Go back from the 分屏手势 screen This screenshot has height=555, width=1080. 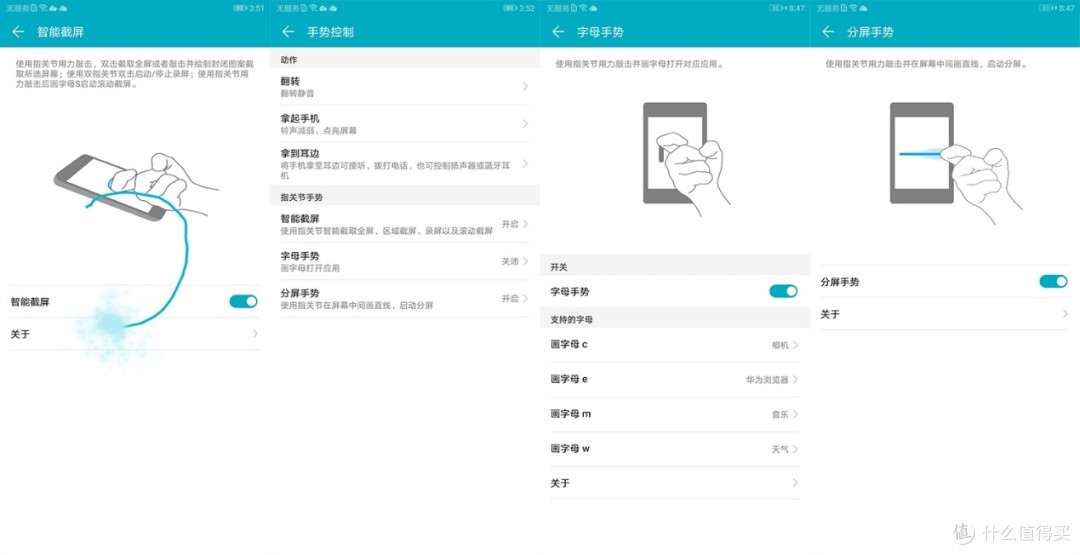click(x=829, y=32)
